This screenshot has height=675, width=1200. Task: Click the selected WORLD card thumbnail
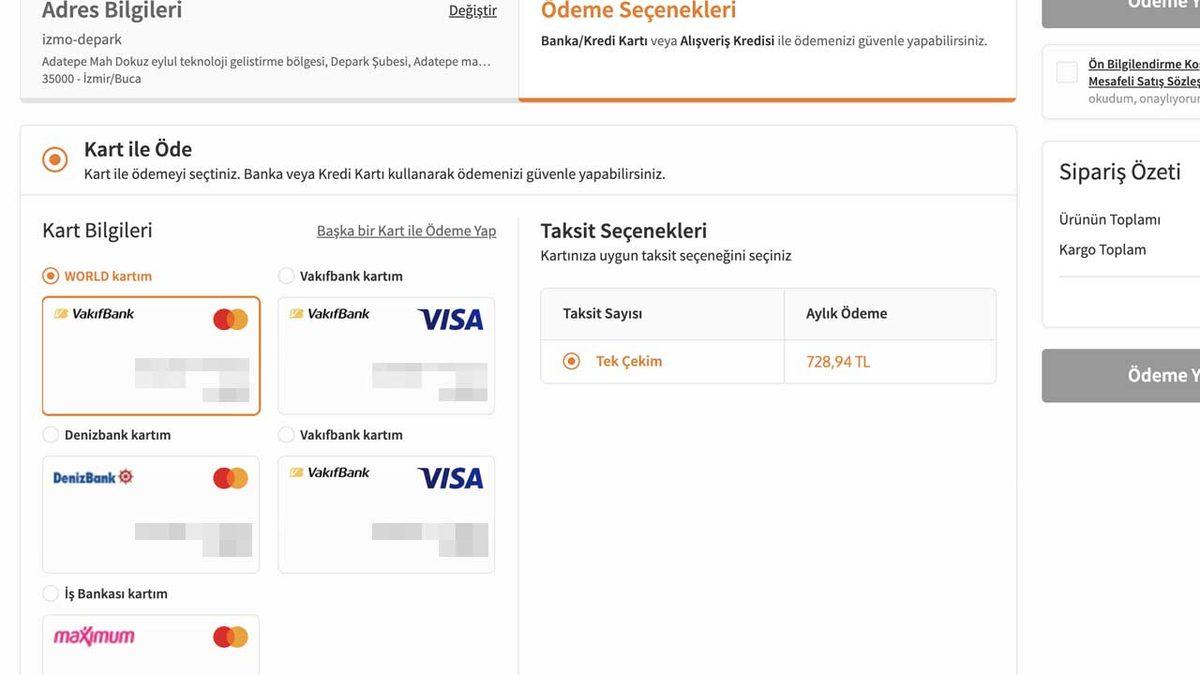coord(150,355)
